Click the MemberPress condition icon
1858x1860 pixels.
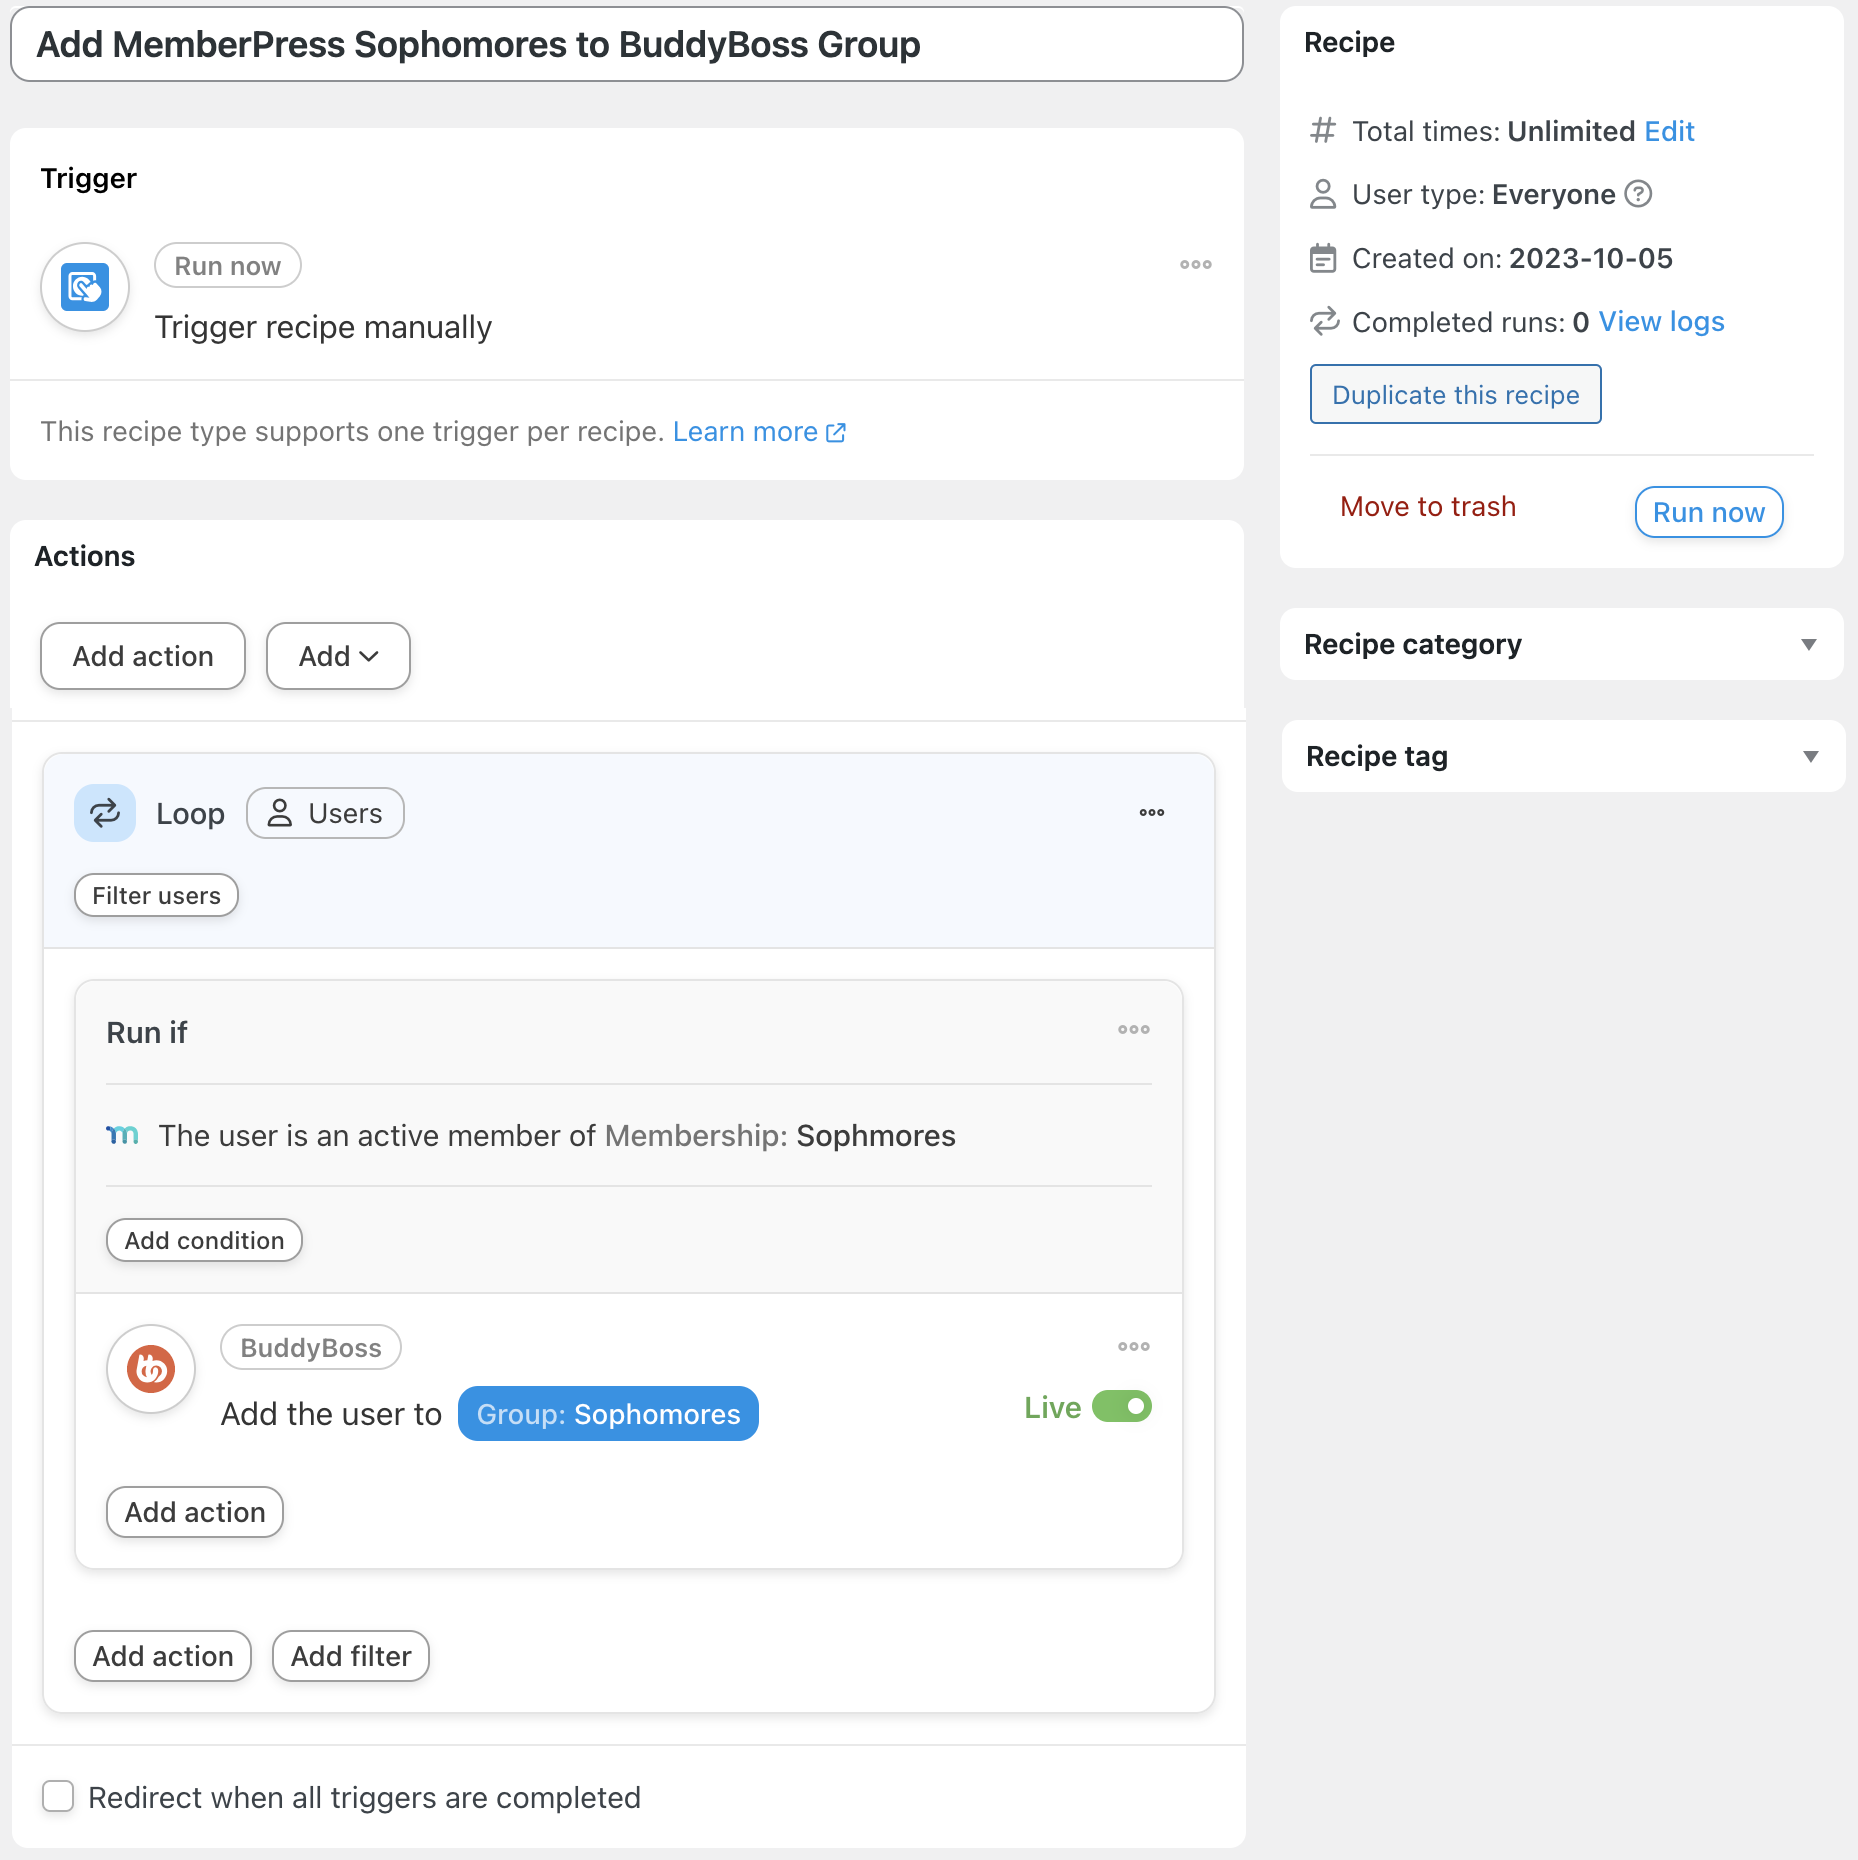pyautogui.click(x=123, y=1135)
